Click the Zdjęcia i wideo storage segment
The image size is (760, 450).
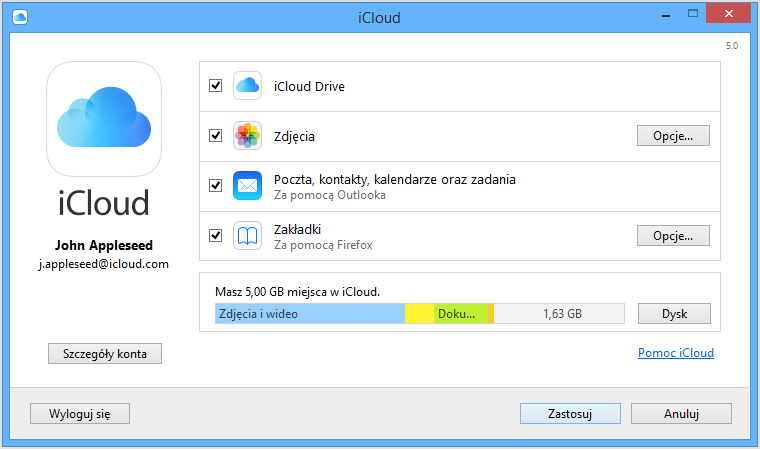click(310, 314)
